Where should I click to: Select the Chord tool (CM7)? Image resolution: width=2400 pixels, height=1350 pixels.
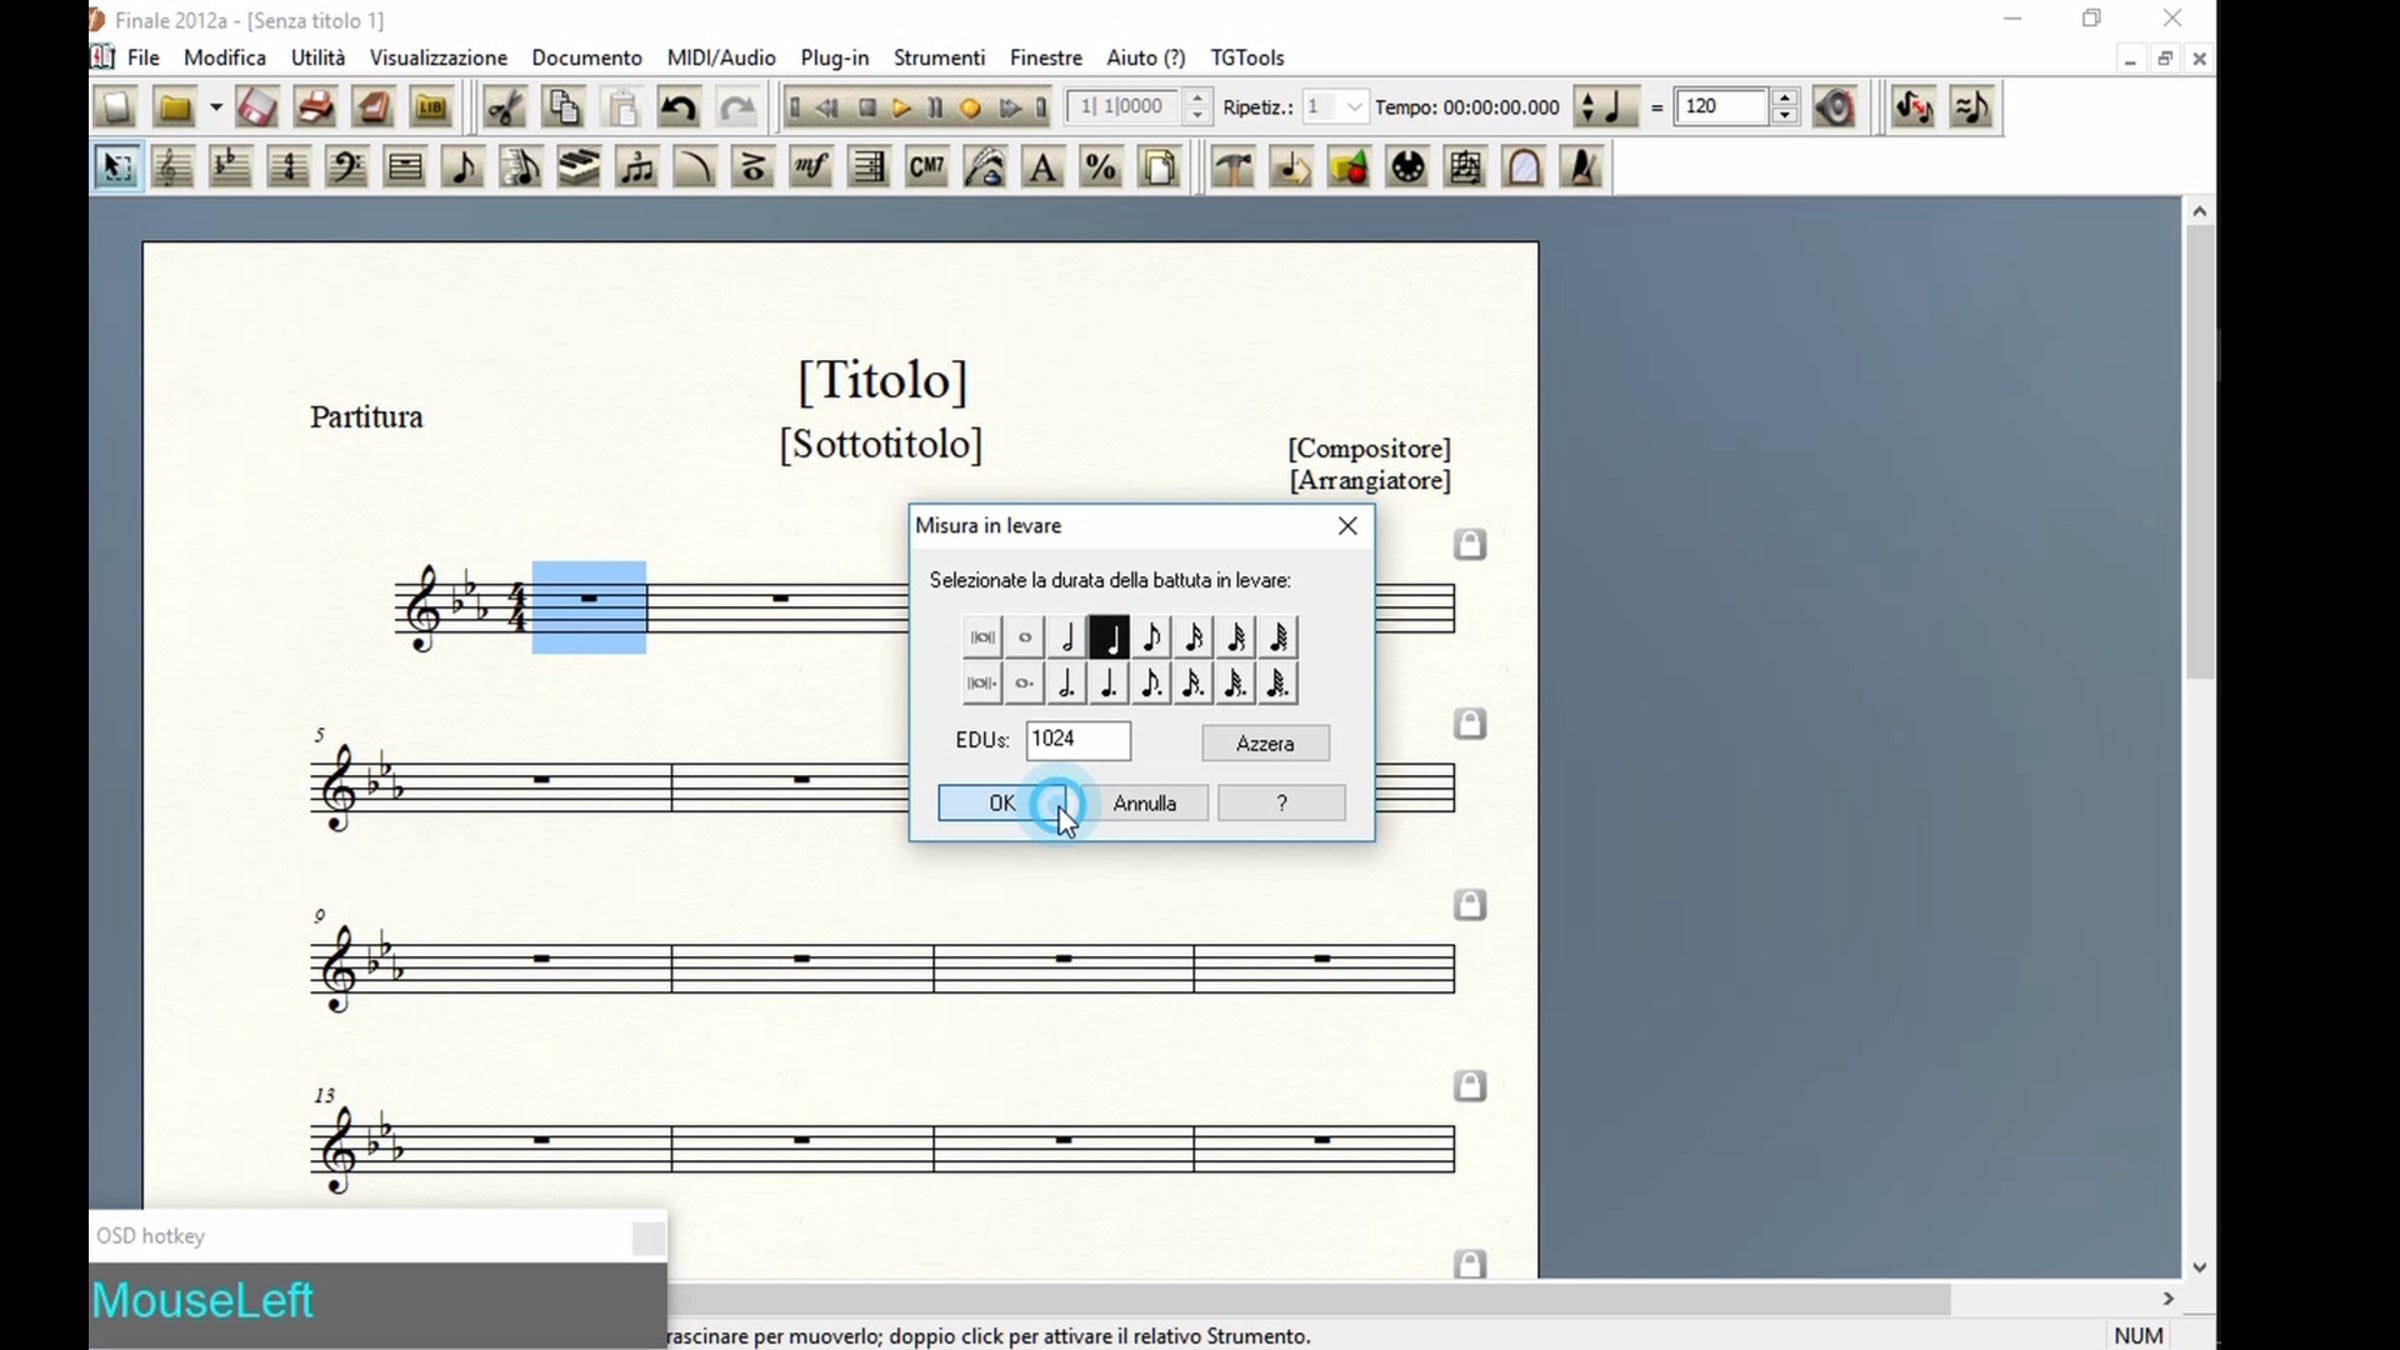pos(926,167)
